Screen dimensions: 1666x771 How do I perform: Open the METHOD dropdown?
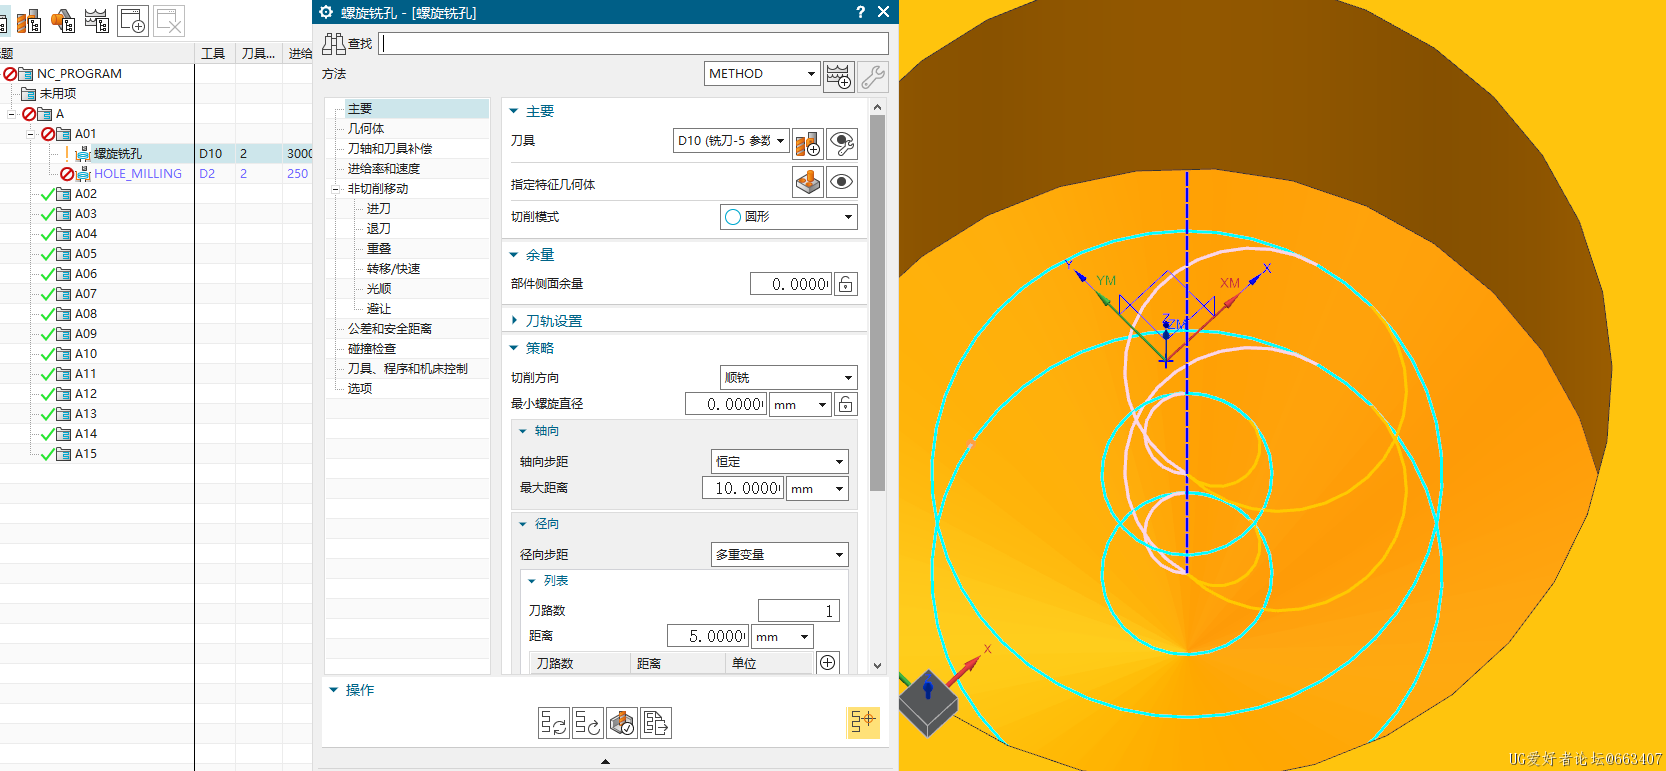pos(762,74)
